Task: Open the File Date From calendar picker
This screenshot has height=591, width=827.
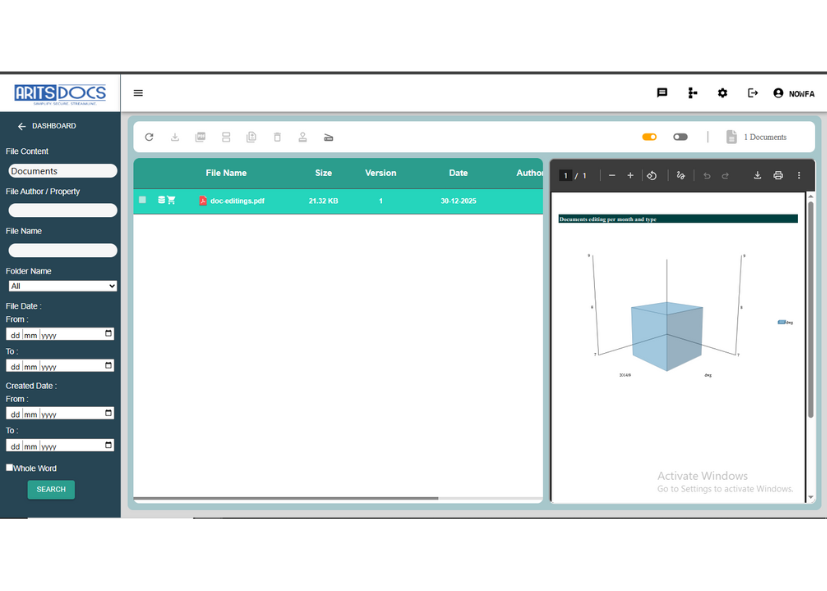Action: click(108, 334)
